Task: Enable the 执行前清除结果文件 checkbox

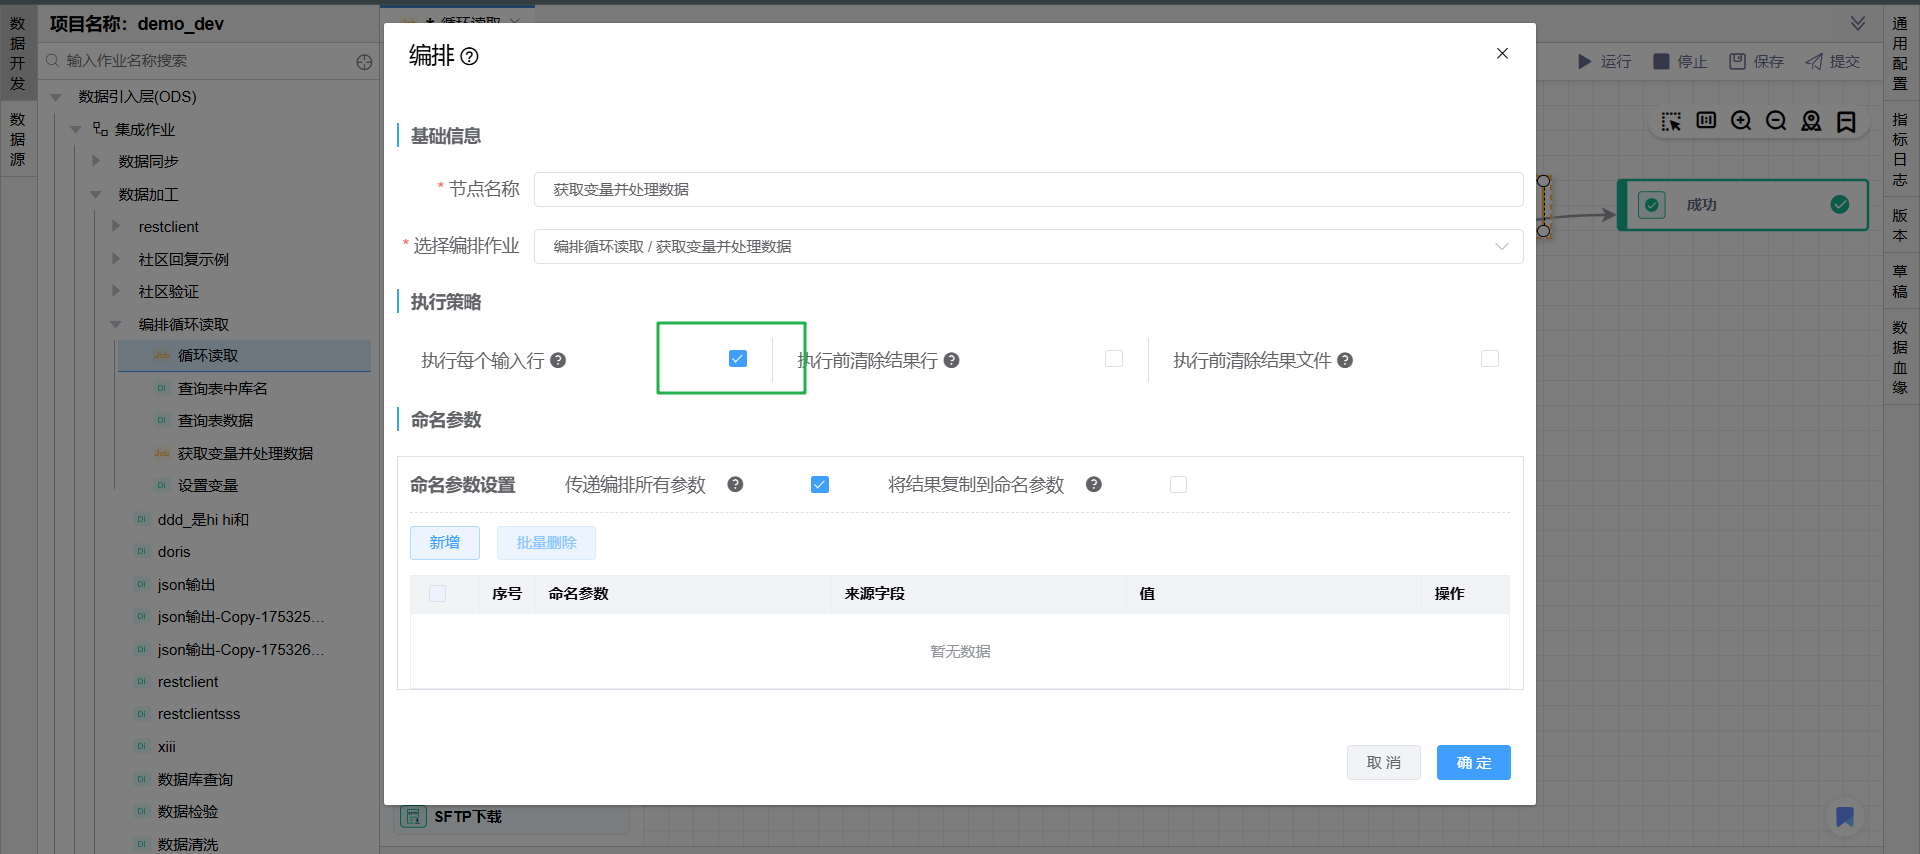Action: coord(1490,359)
